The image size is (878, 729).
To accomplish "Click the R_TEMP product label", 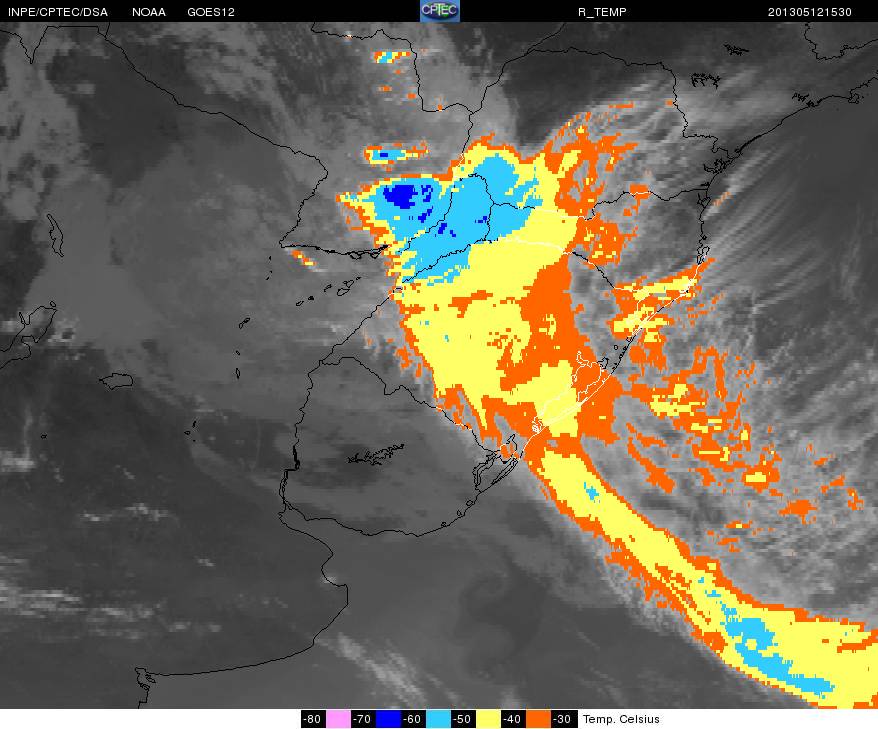I will pos(602,12).
